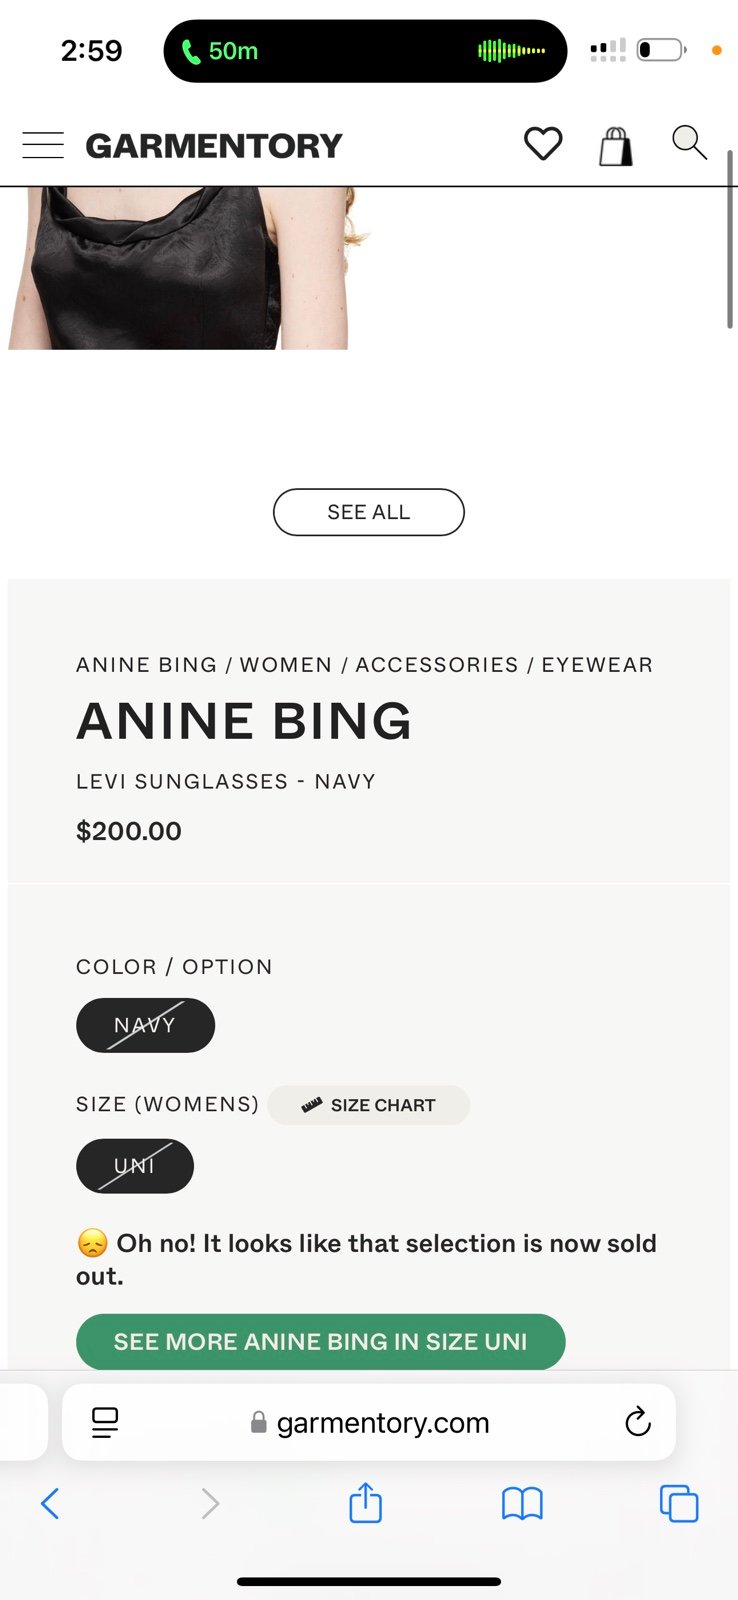Tap Safari's share icon
Screen dimensions: 738x1600
coord(365,1502)
